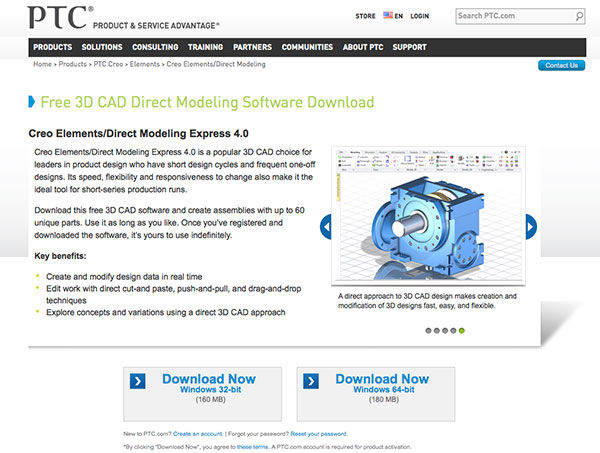Select the fifth green carousel dot
The image size is (600, 453).
(462, 331)
